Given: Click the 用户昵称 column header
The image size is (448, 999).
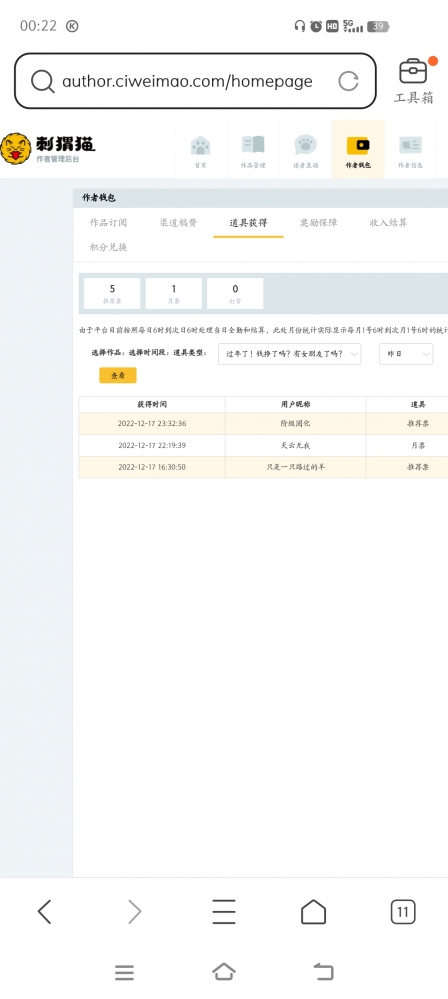Looking at the screenshot, I should click(296, 405).
